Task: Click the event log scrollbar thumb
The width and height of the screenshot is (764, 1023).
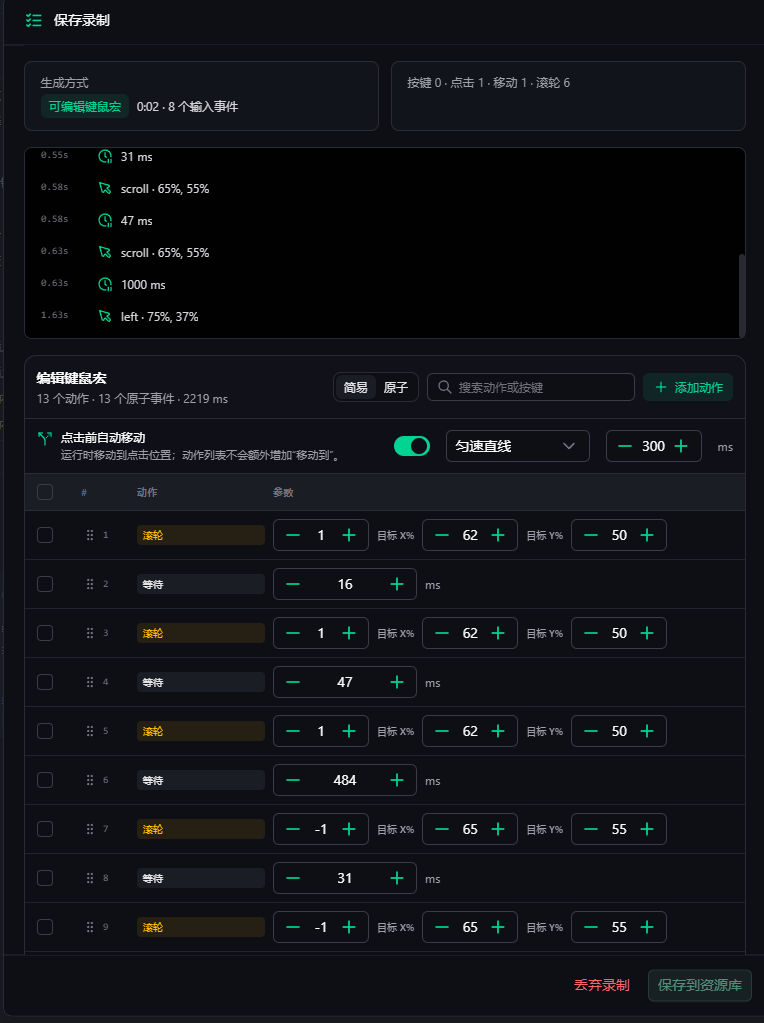Action: coord(741,294)
